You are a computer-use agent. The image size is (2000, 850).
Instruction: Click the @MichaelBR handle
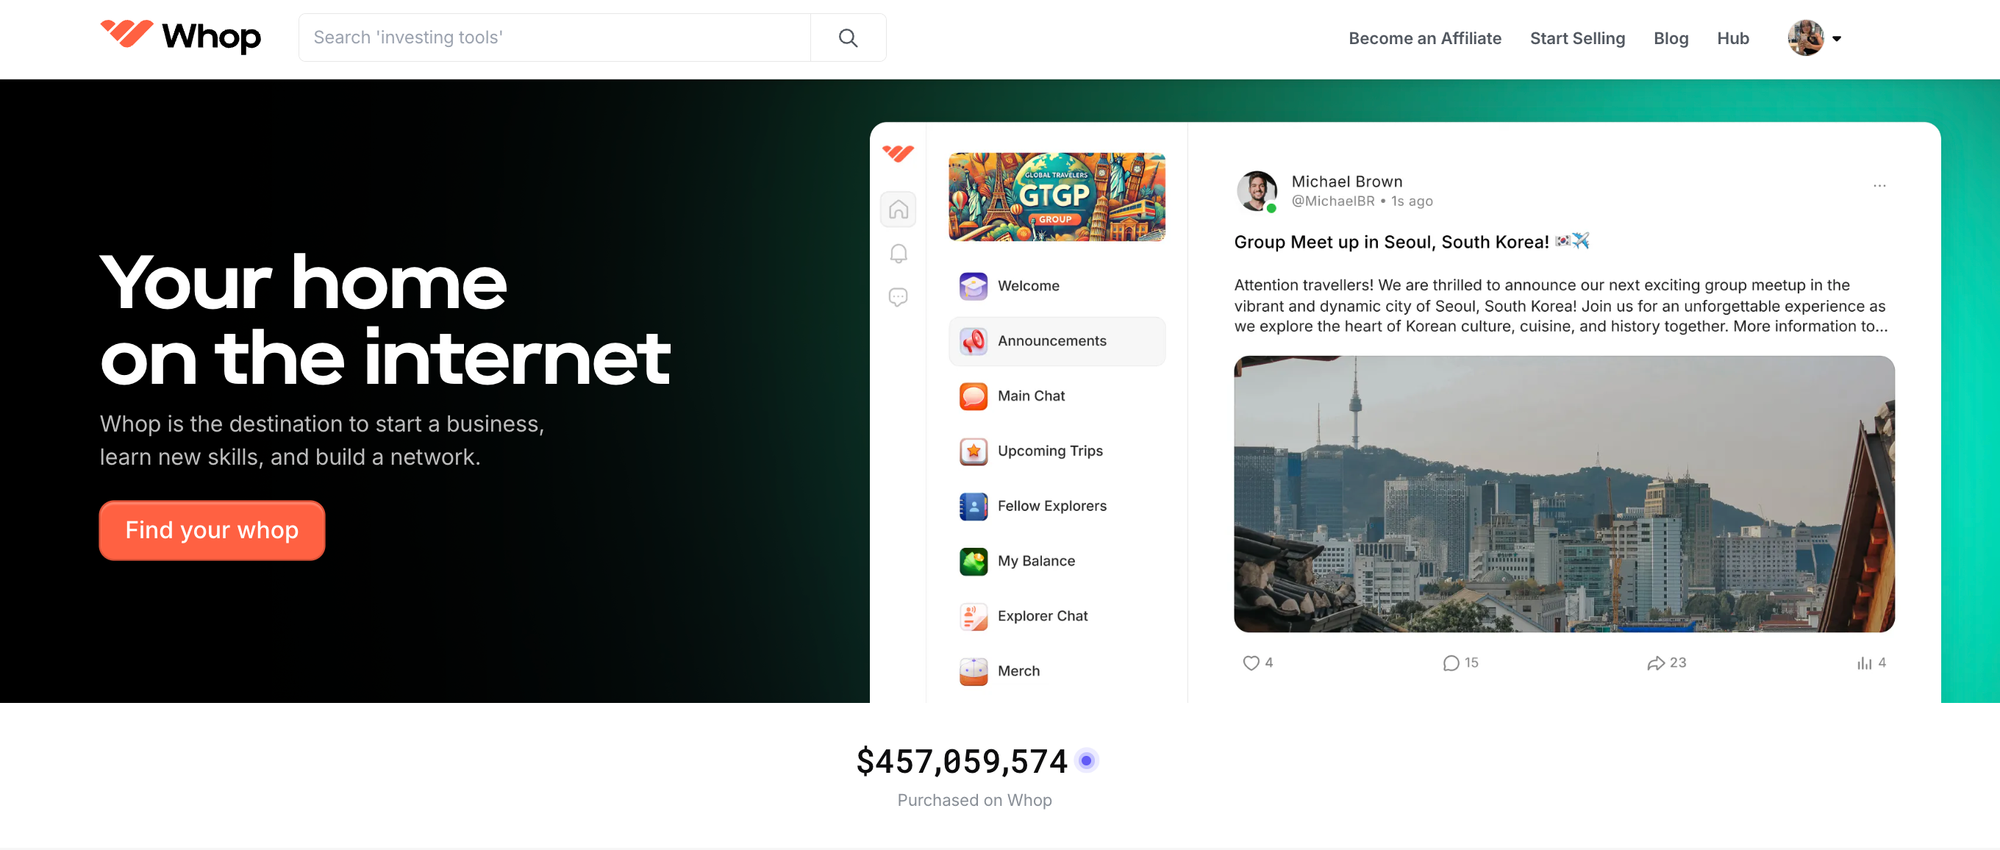coord(1333,201)
